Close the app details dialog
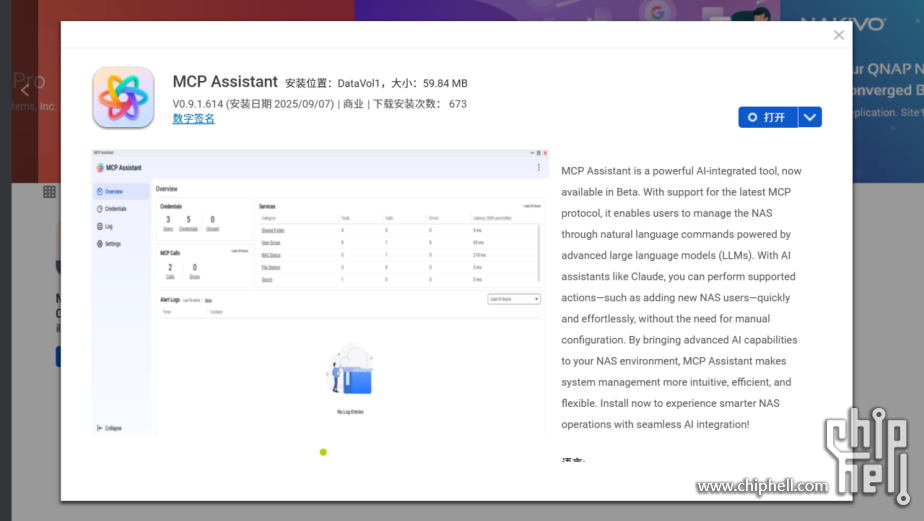The height and width of the screenshot is (521, 924). click(x=839, y=35)
